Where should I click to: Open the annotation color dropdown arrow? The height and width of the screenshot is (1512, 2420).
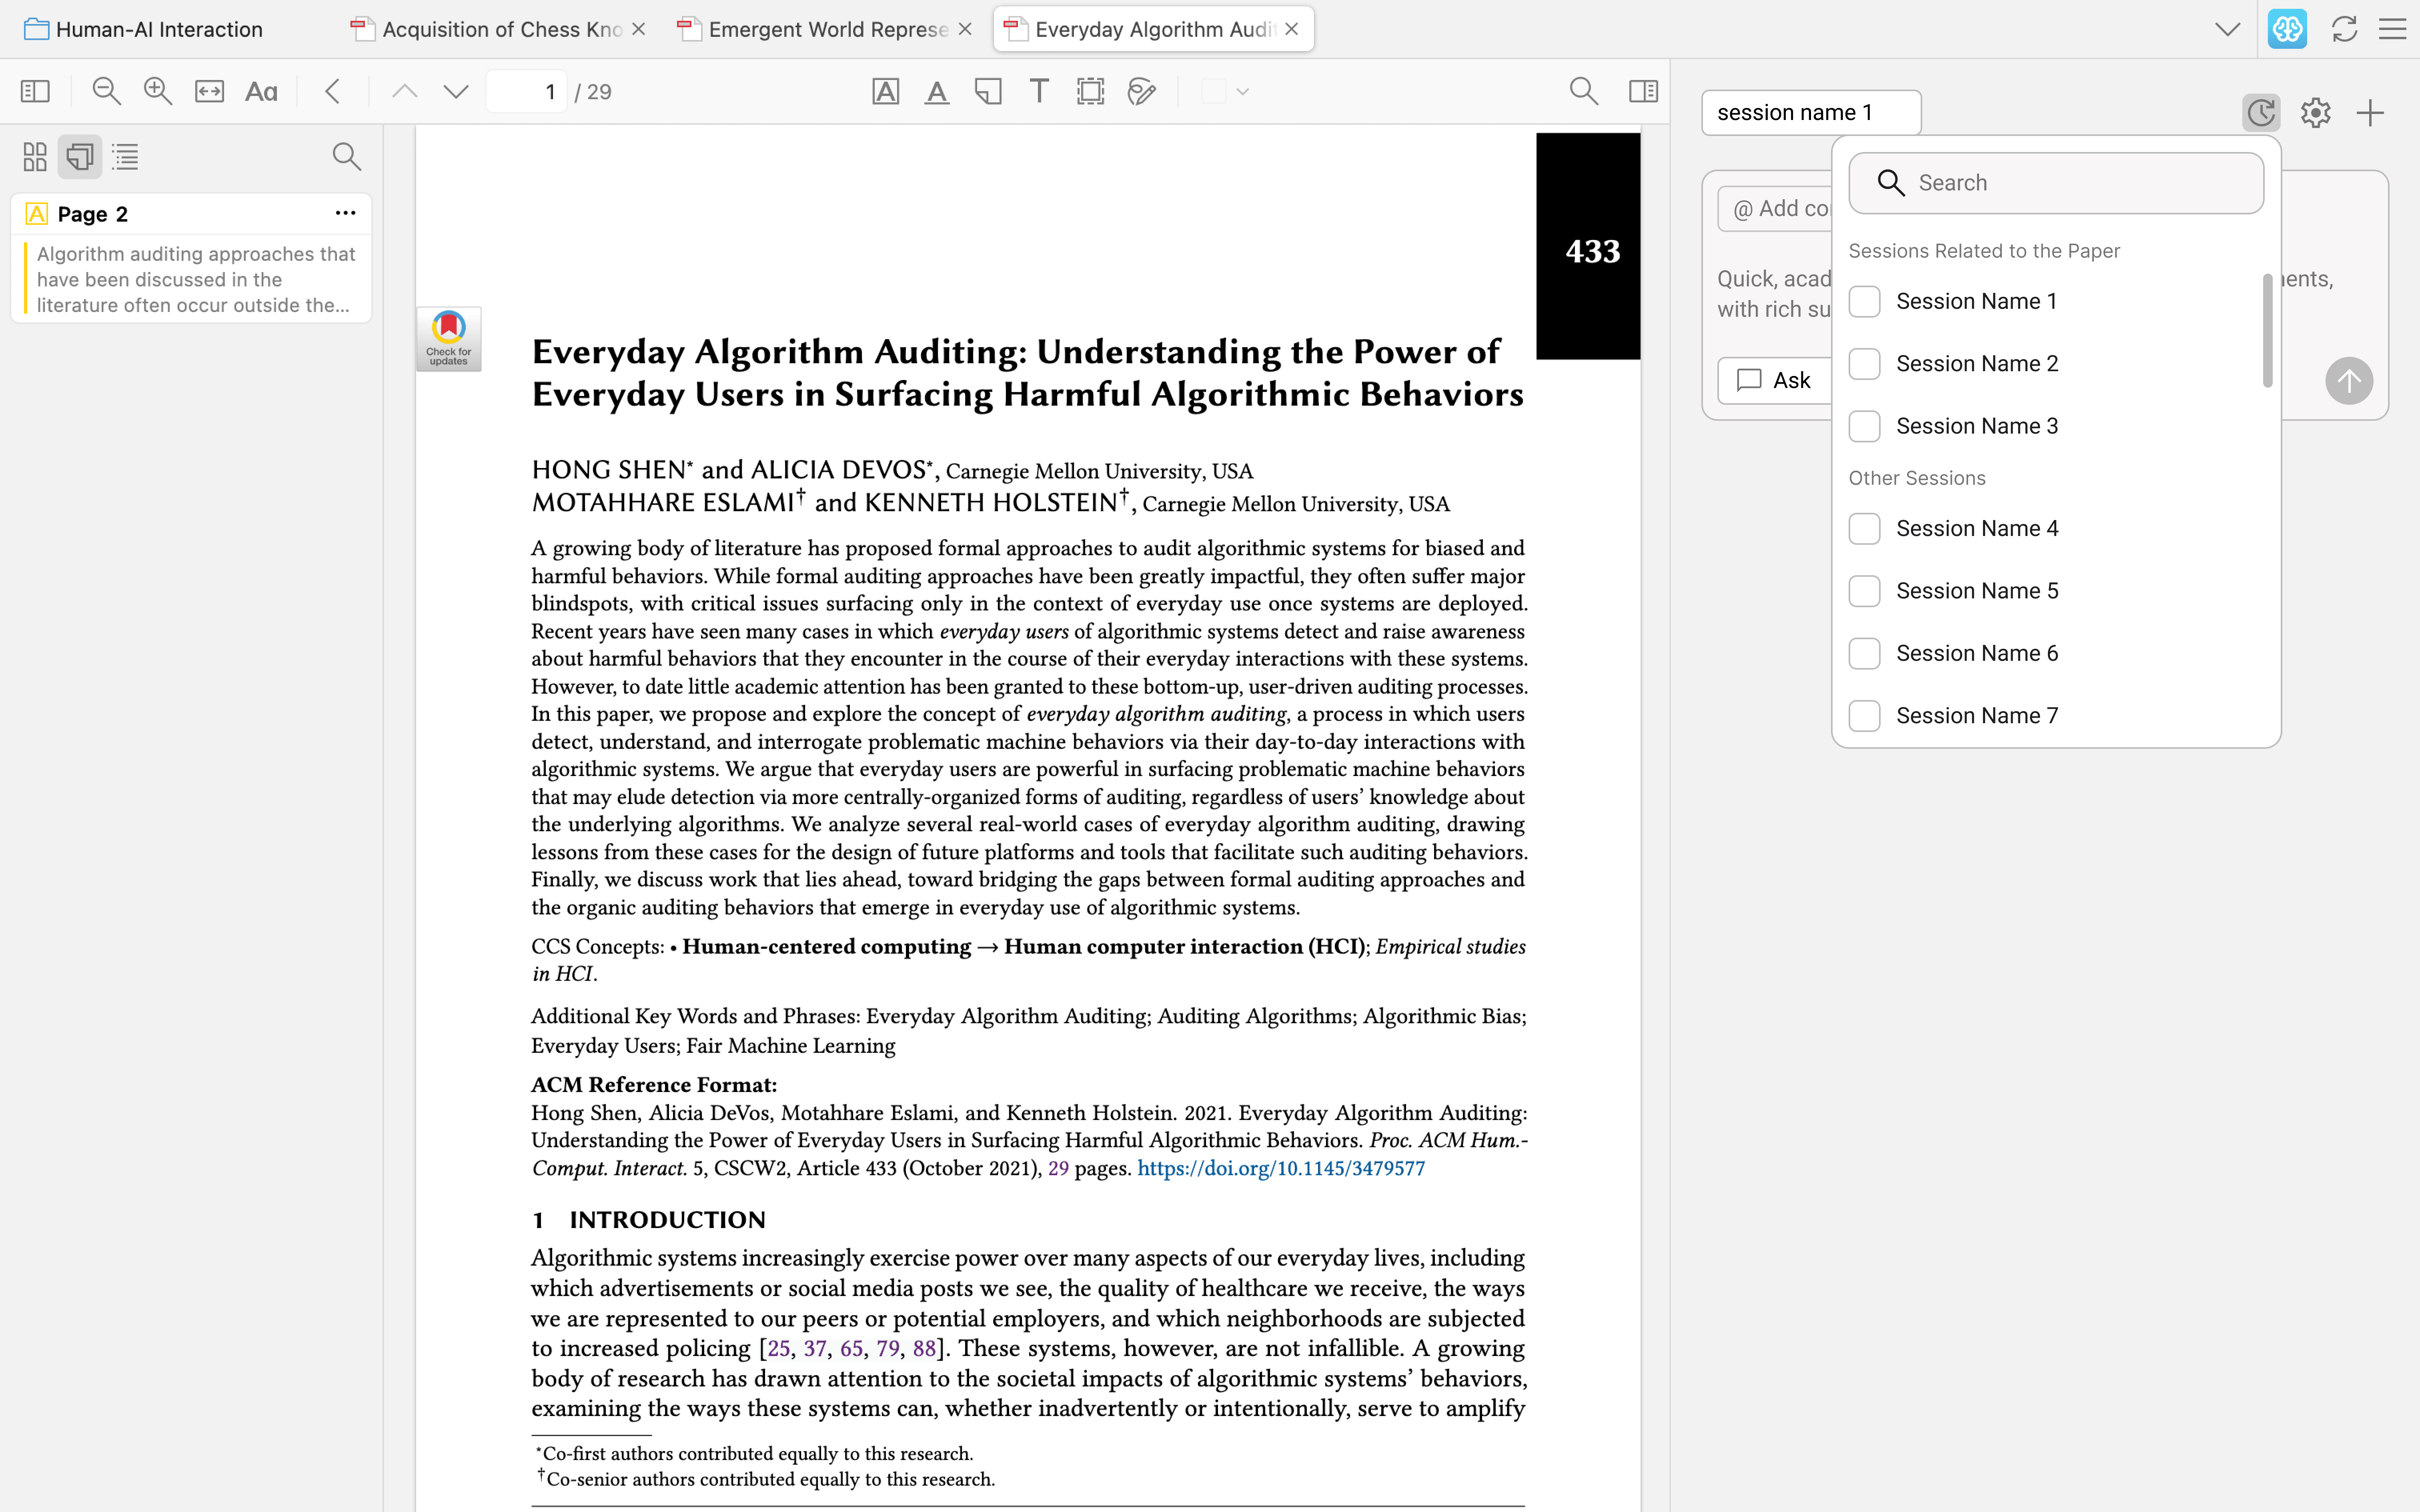pyautogui.click(x=1242, y=91)
